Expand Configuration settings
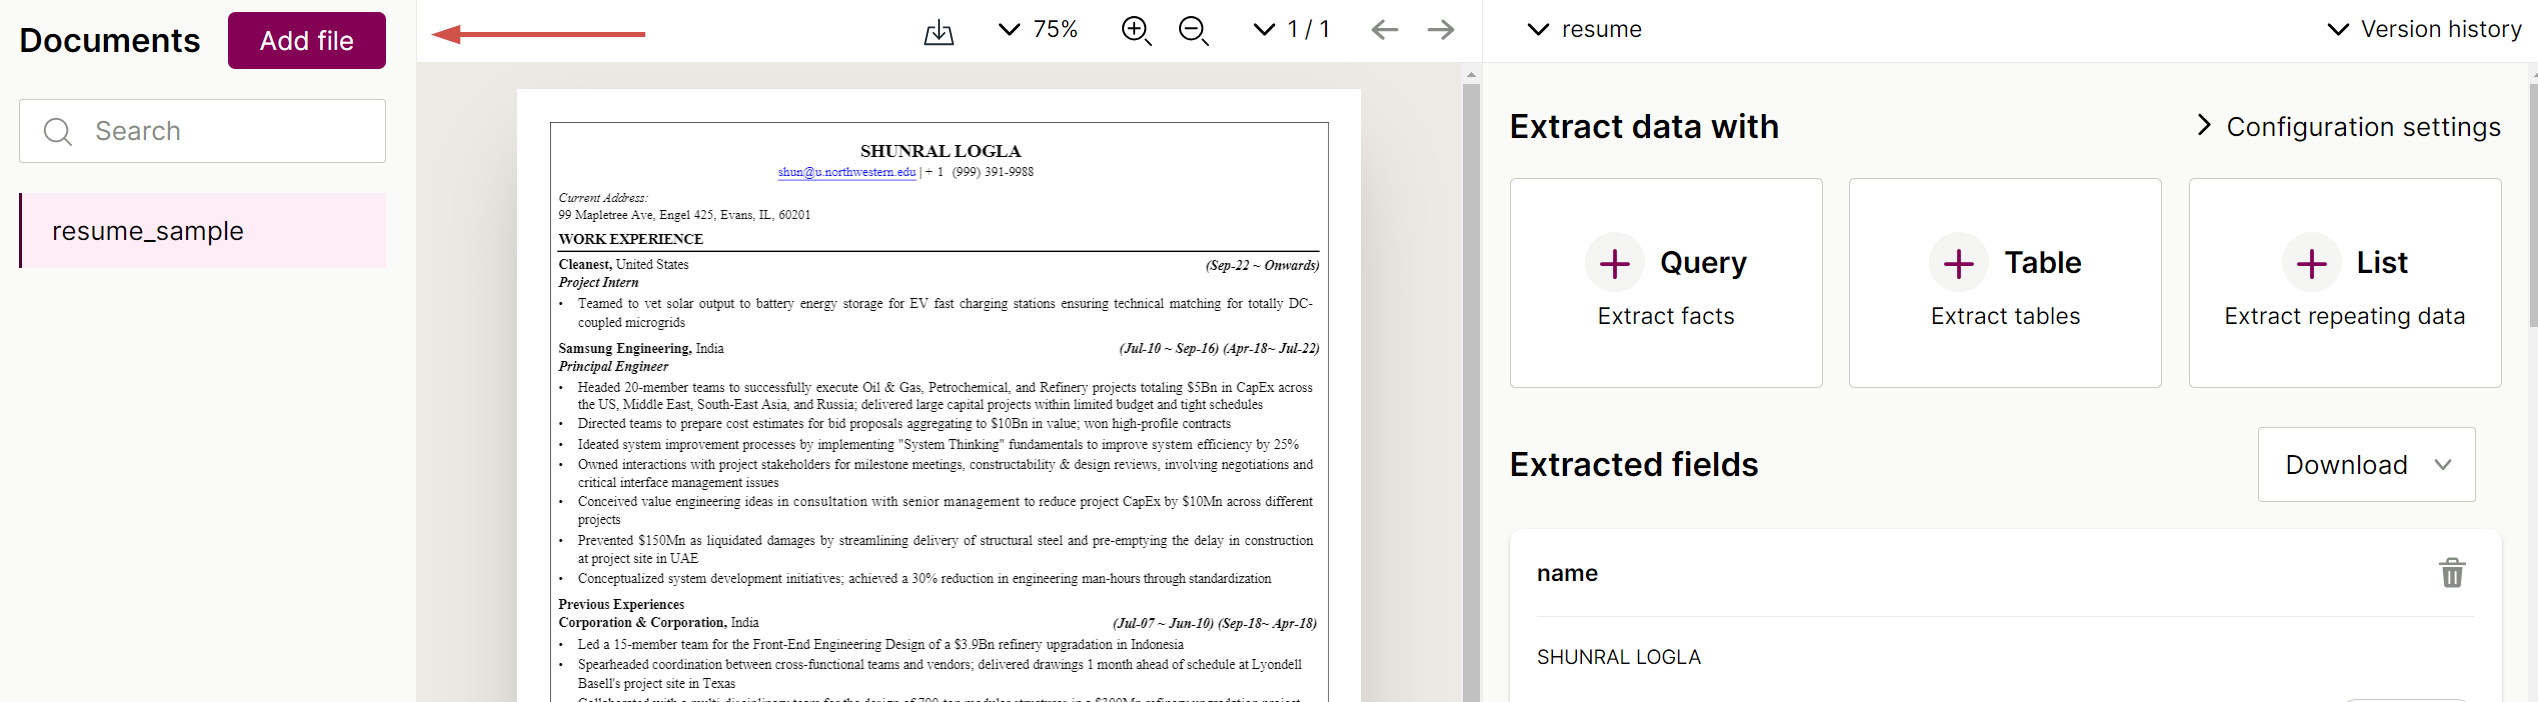 2348,127
